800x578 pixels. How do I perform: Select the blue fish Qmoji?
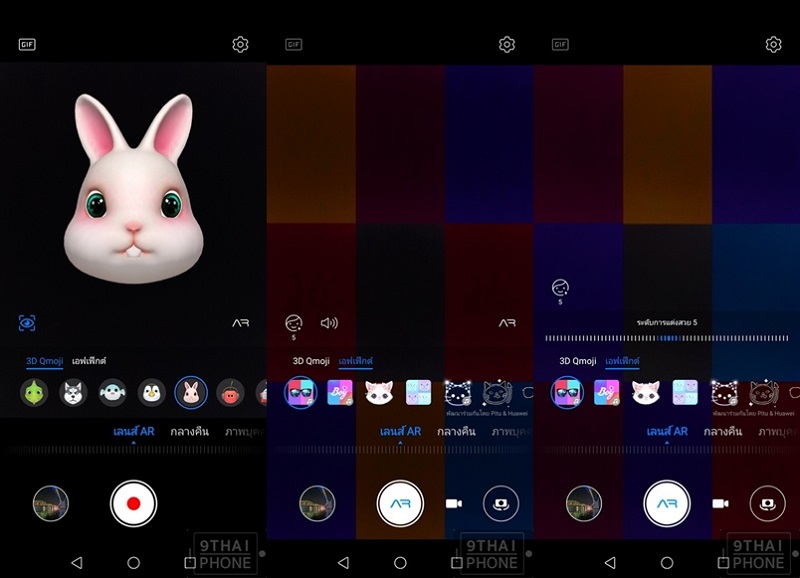(113, 393)
